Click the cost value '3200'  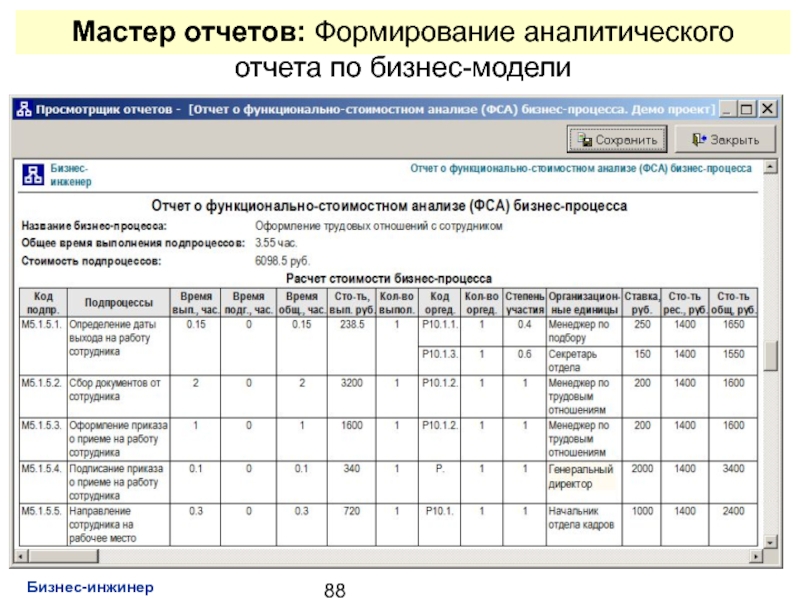(x=352, y=383)
